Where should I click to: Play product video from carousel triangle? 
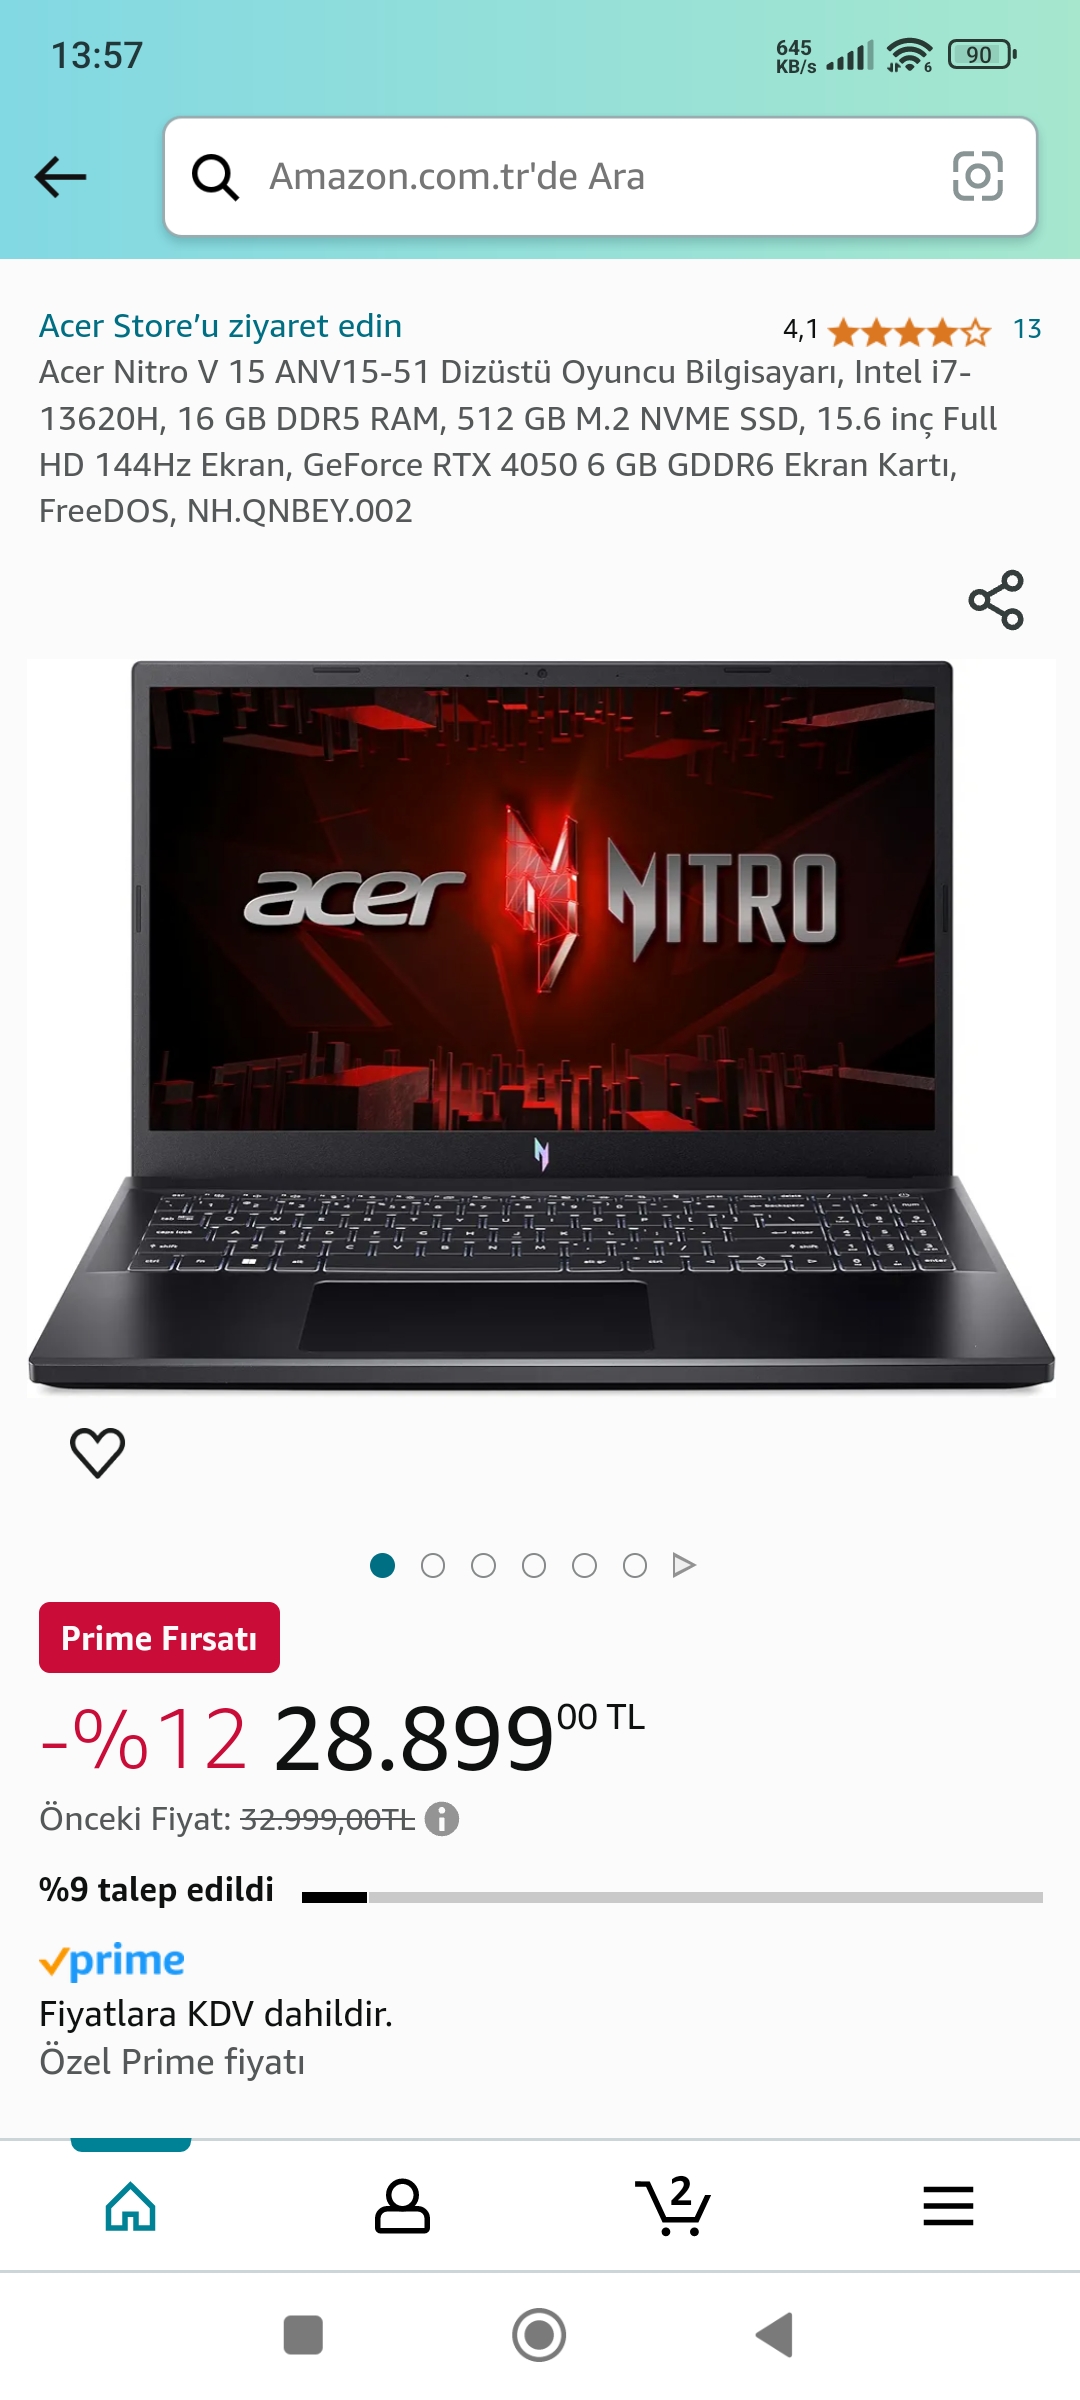coord(684,1565)
